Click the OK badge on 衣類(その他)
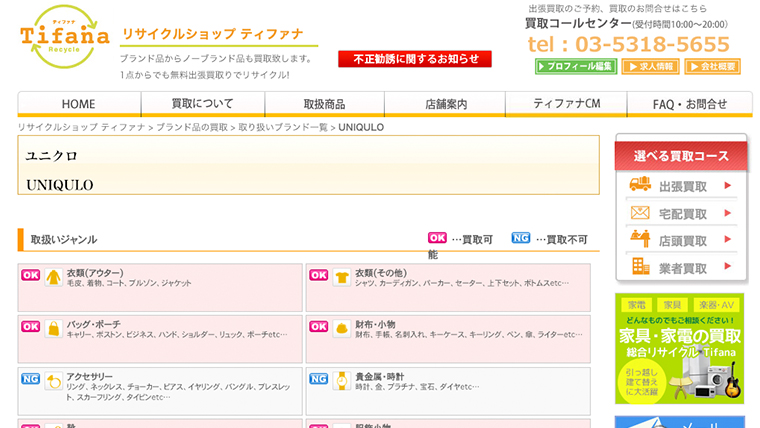 coord(318,275)
